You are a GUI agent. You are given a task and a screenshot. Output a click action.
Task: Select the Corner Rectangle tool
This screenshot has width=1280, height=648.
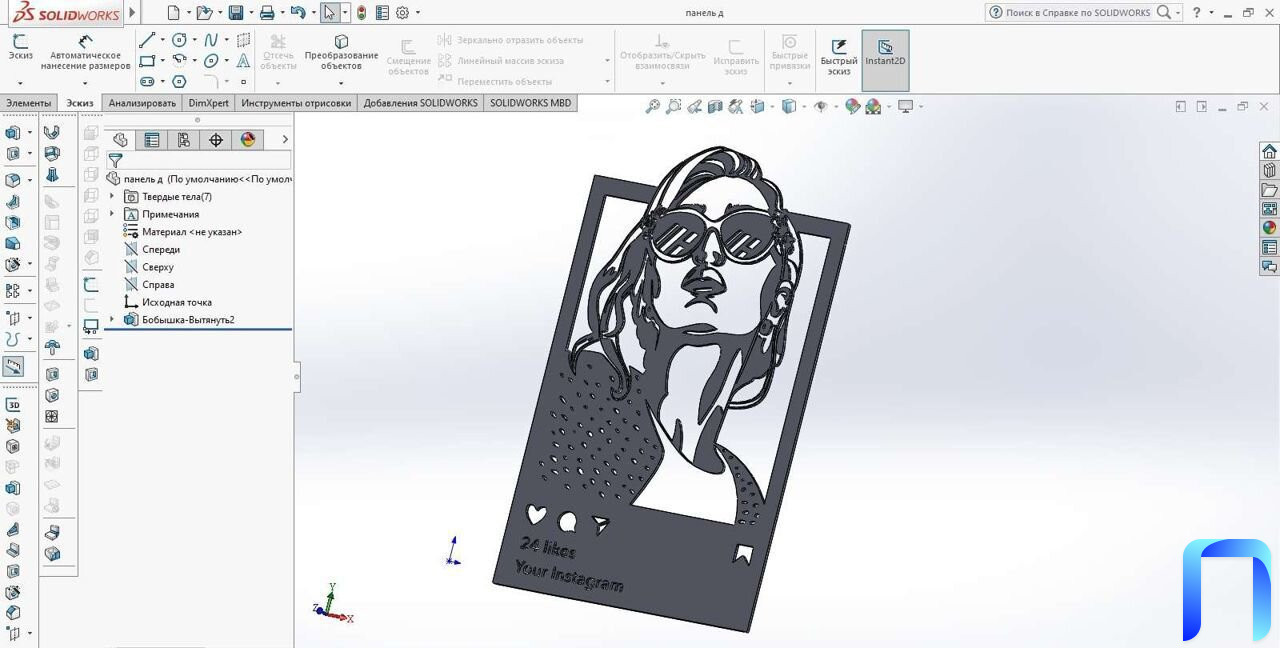tap(147, 61)
